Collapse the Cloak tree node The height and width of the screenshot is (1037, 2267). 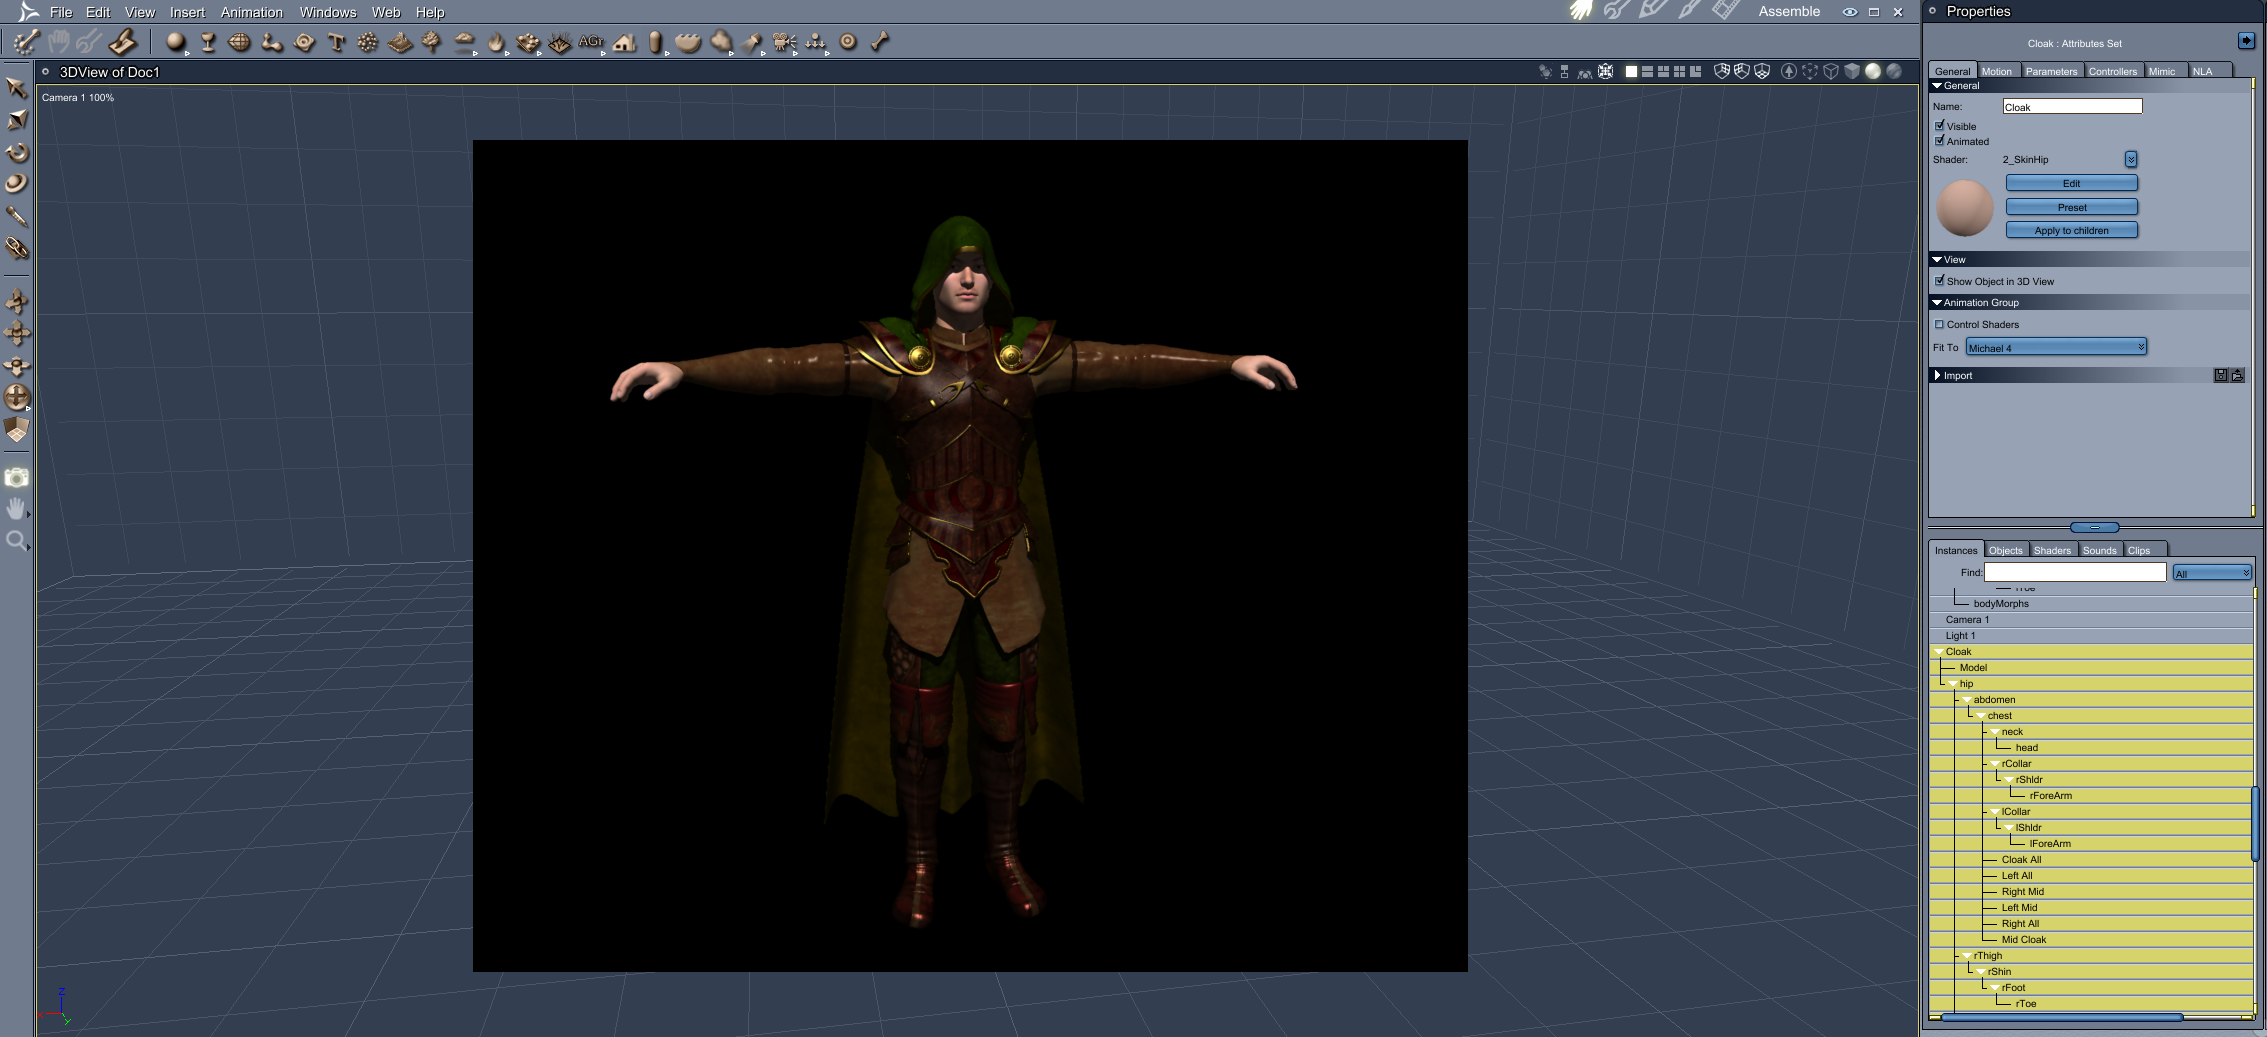pos(1939,652)
